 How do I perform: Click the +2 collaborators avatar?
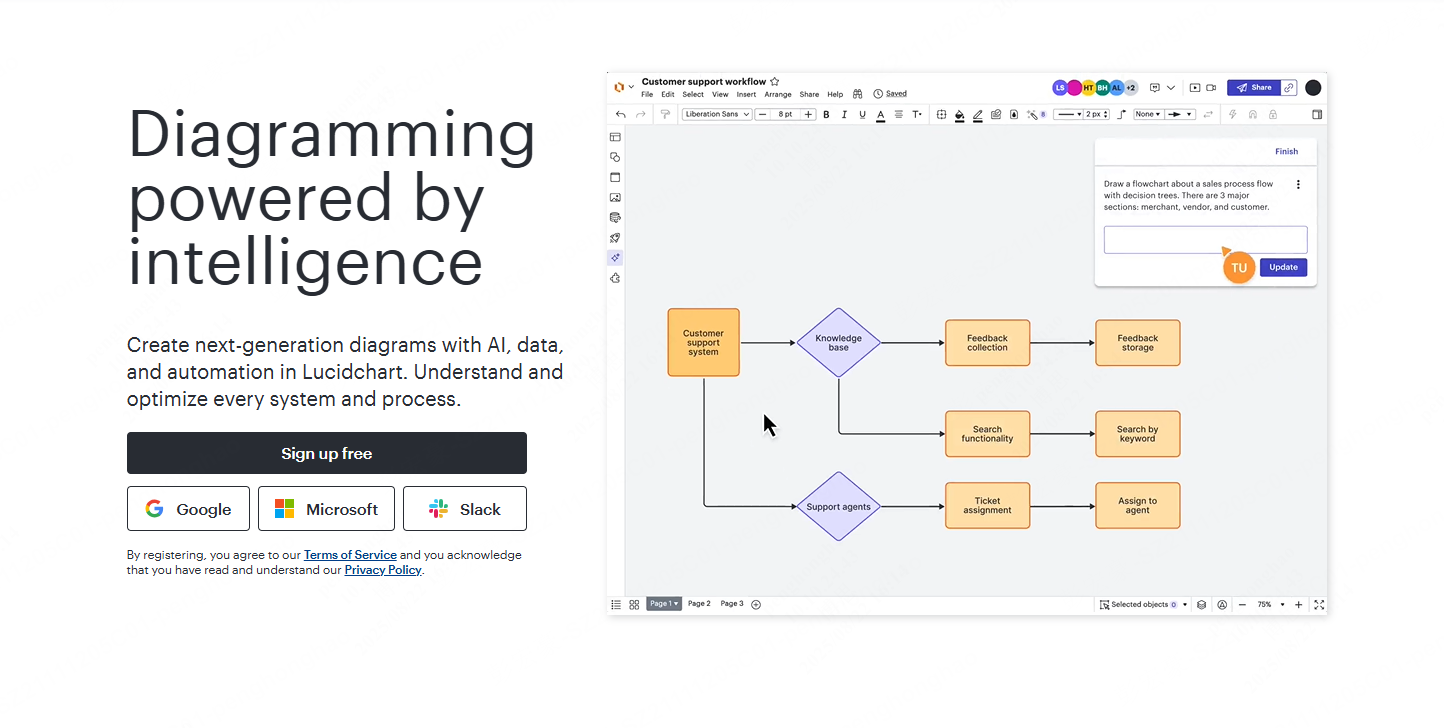click(1130, 88)
